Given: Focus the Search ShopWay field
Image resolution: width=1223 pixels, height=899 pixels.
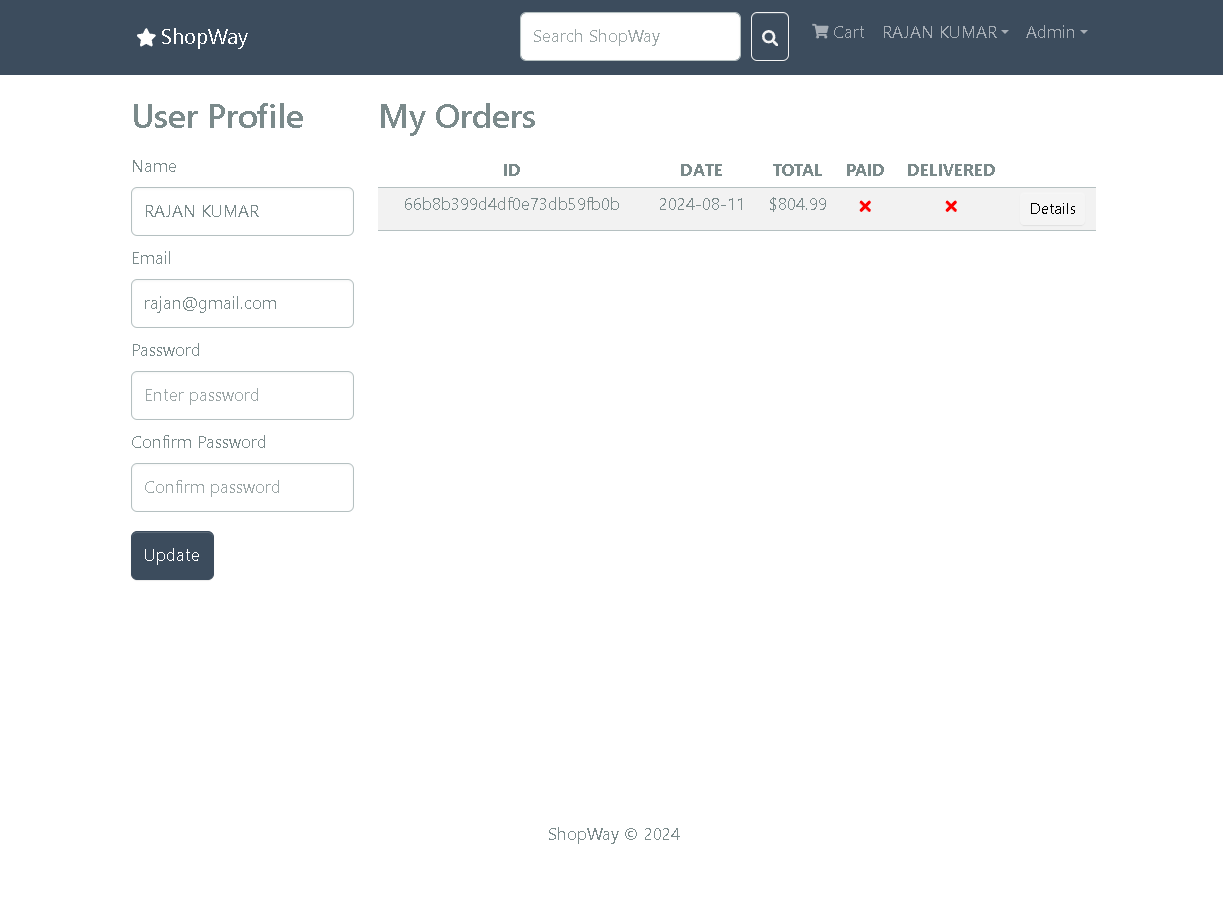Looking at the screenshot, I should point(630,37).
